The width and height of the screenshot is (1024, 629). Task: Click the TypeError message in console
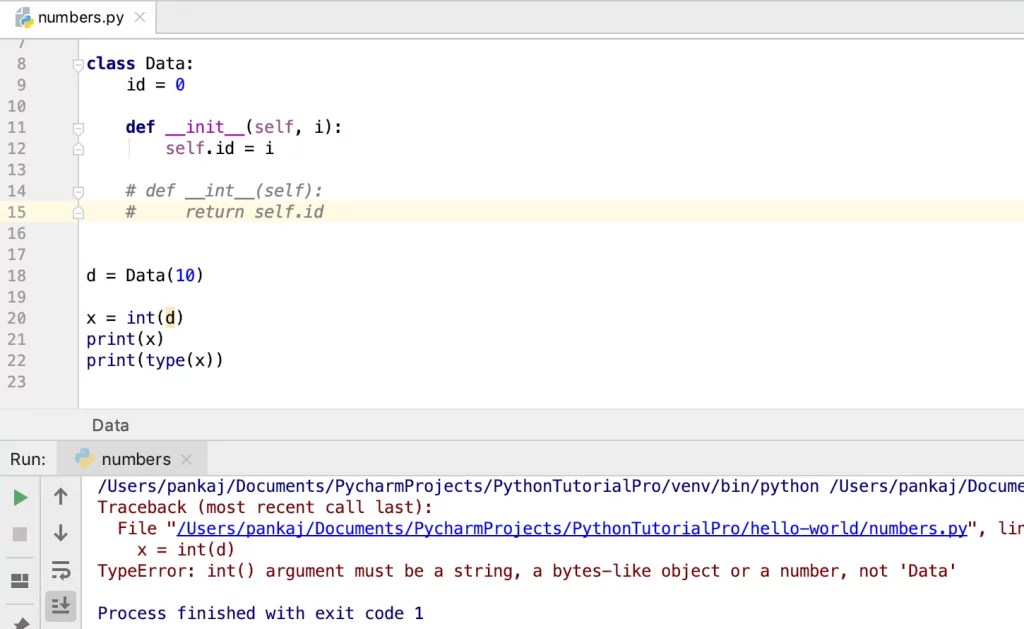pos(527,571)
